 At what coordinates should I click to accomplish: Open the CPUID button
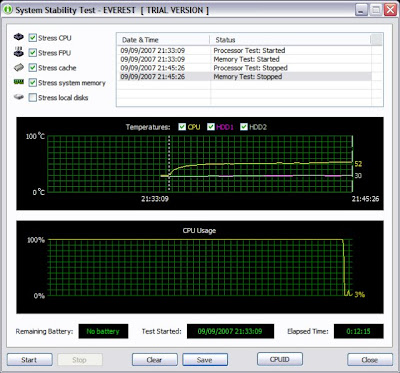pyautogui.click(x=280, y=359)
